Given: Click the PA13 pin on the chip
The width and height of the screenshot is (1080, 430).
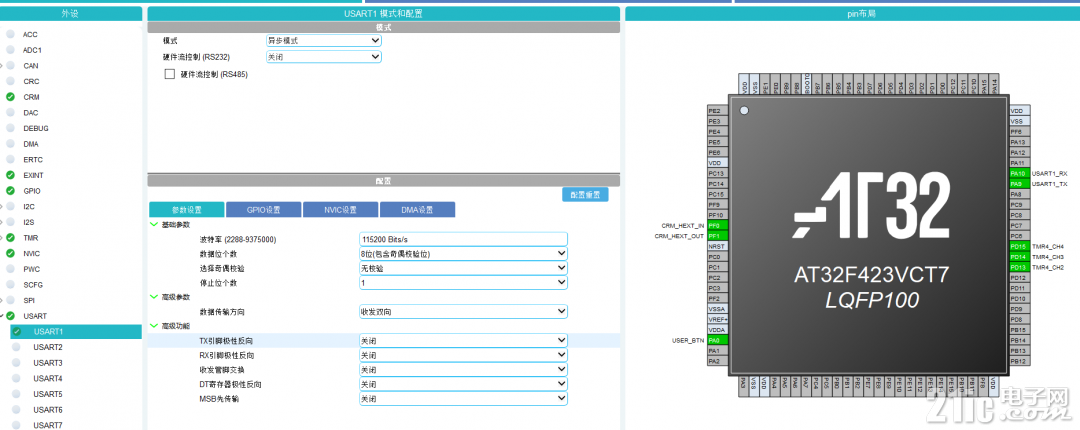Looking at the screenshot, I should click(1019, 142).
